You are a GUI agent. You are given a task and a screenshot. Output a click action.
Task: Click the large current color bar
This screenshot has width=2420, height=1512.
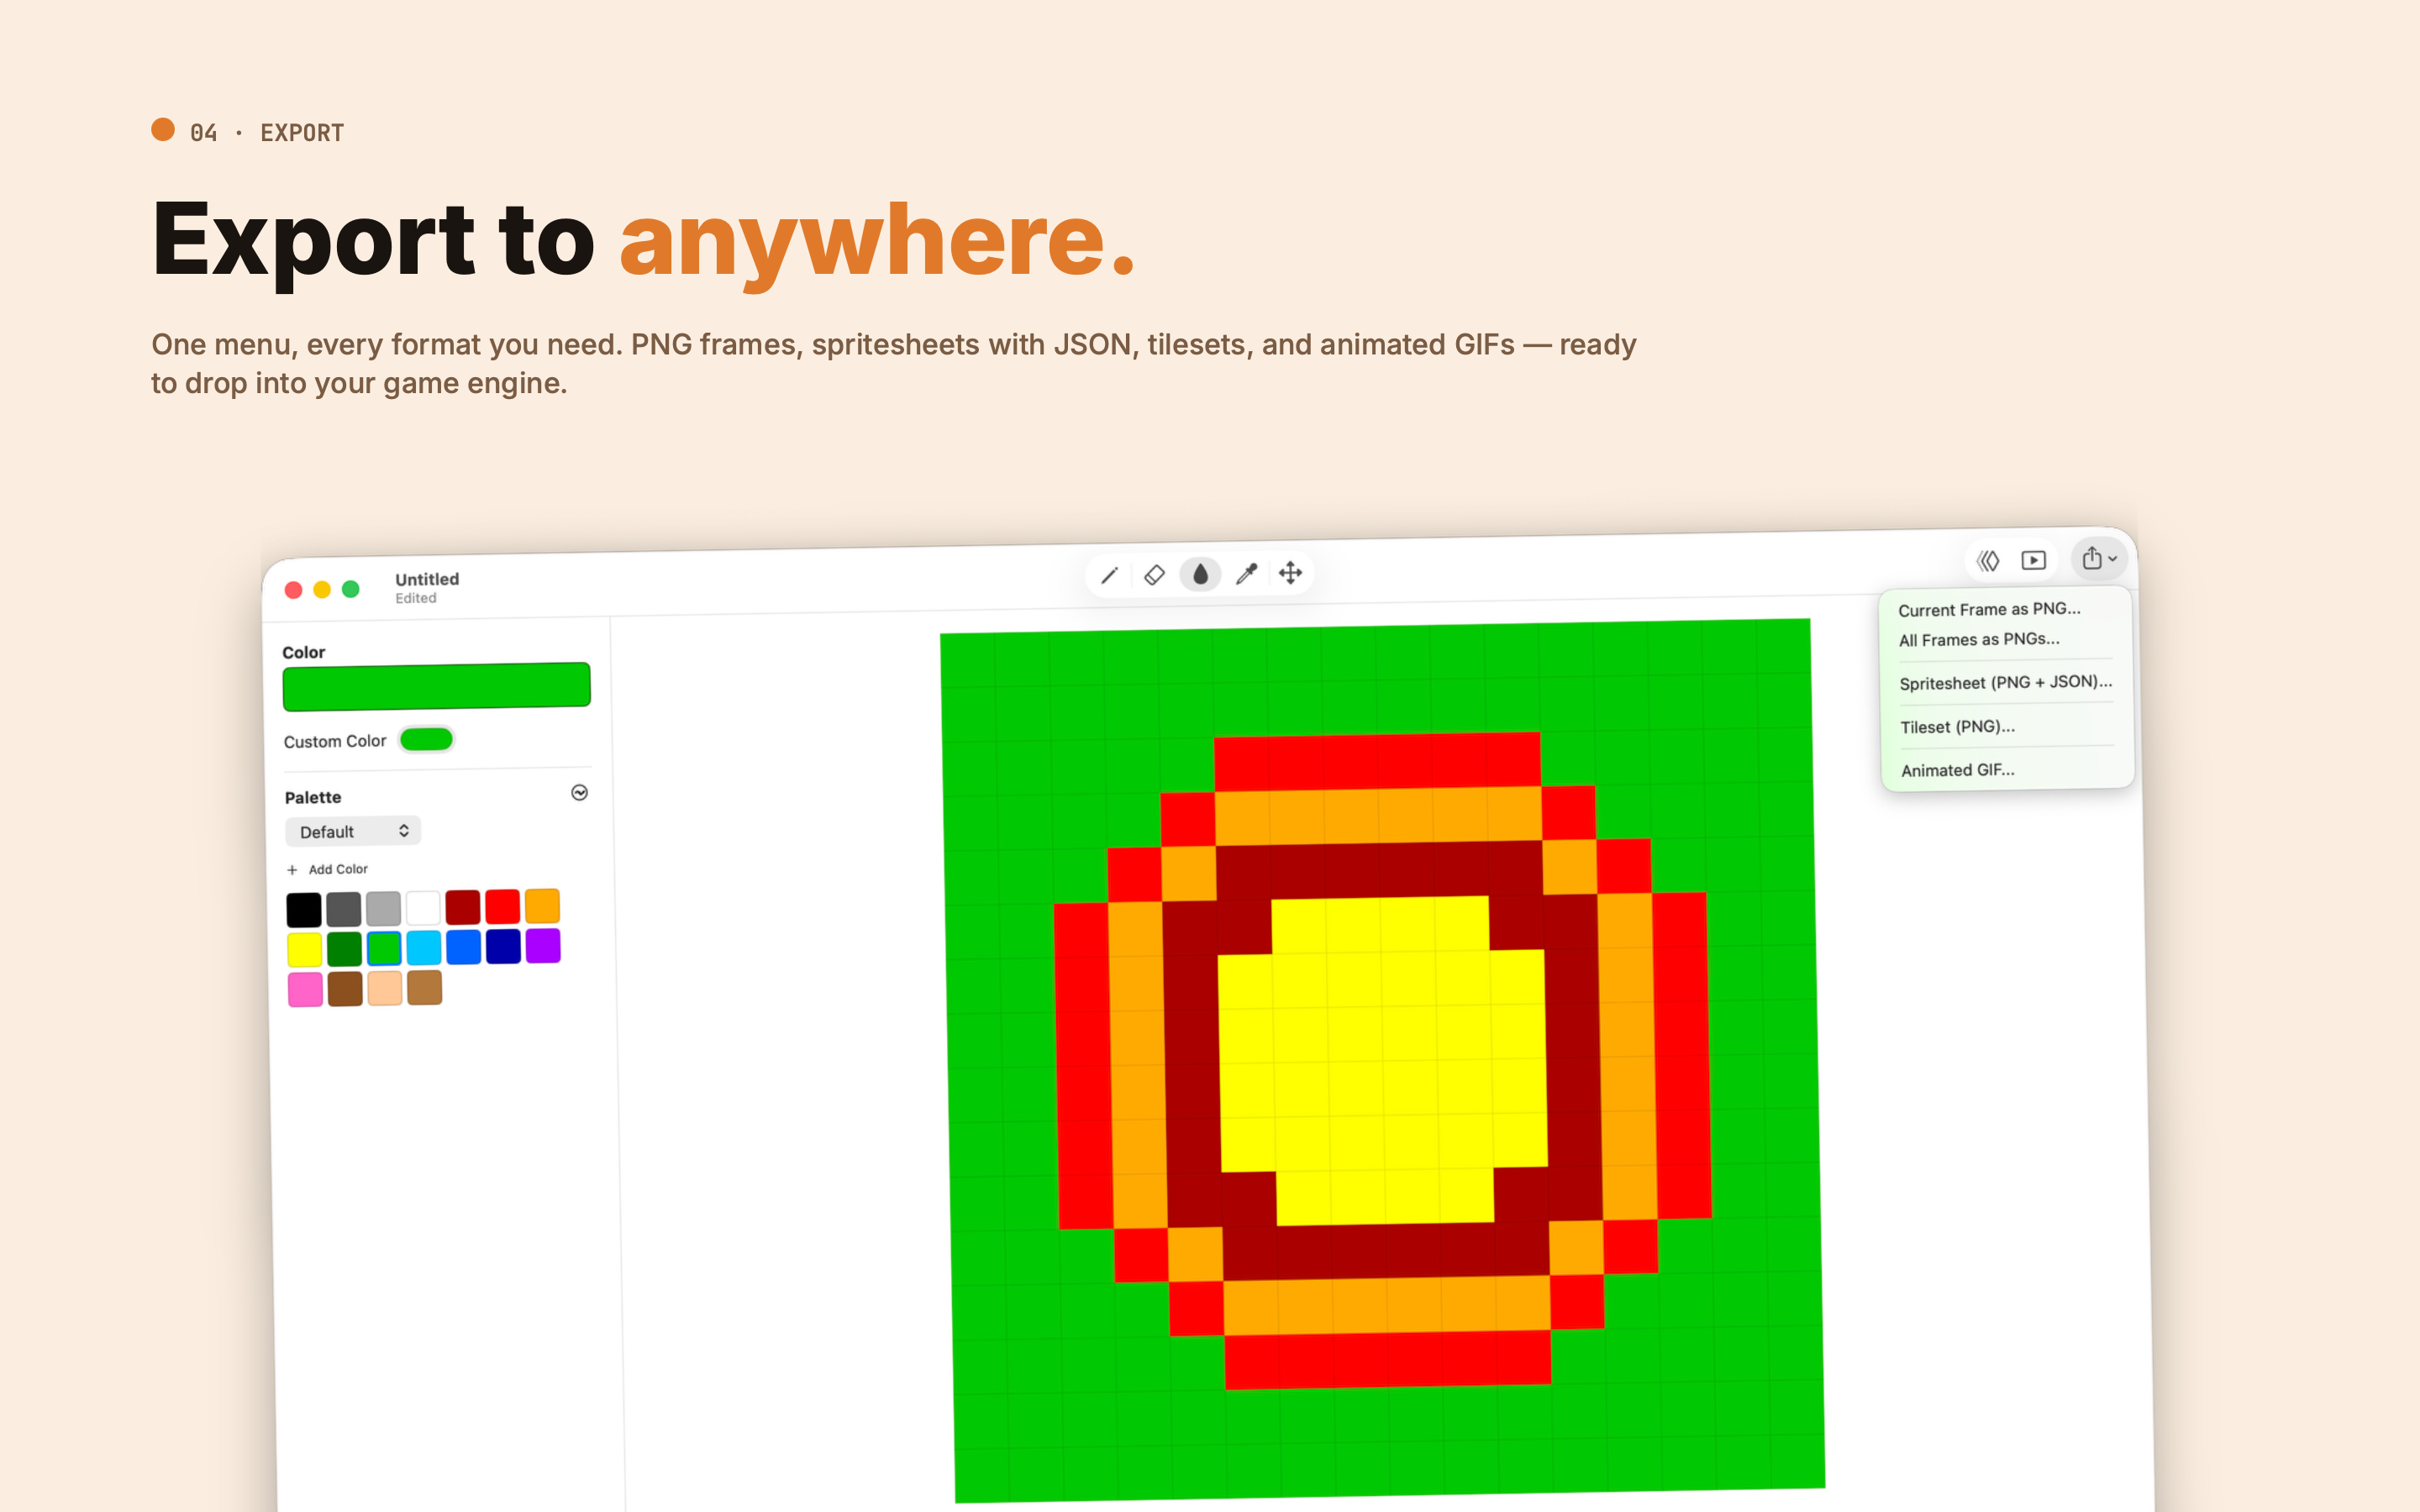437,686
